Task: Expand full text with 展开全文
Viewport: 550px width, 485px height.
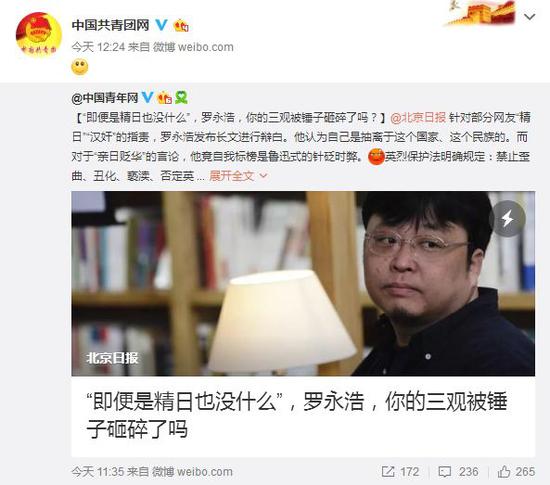Action: [232, 176]
